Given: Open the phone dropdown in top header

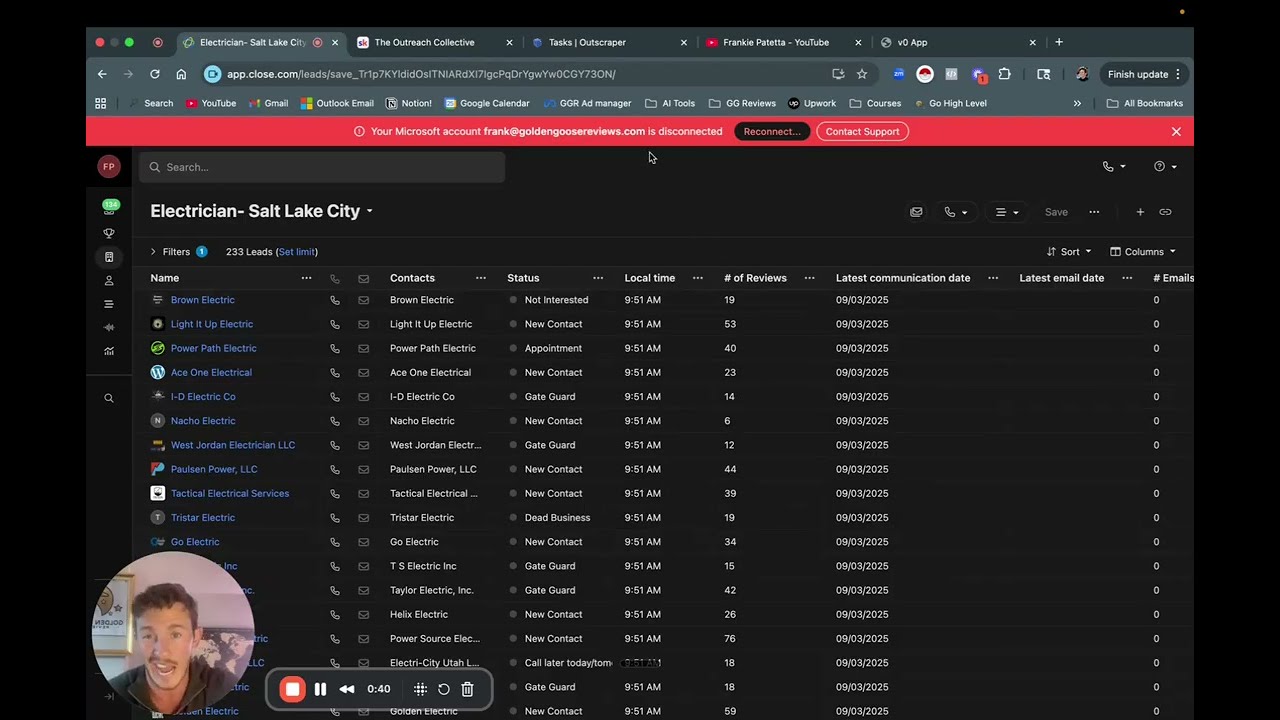Looking at the screenshot, I should [1114, 167].
